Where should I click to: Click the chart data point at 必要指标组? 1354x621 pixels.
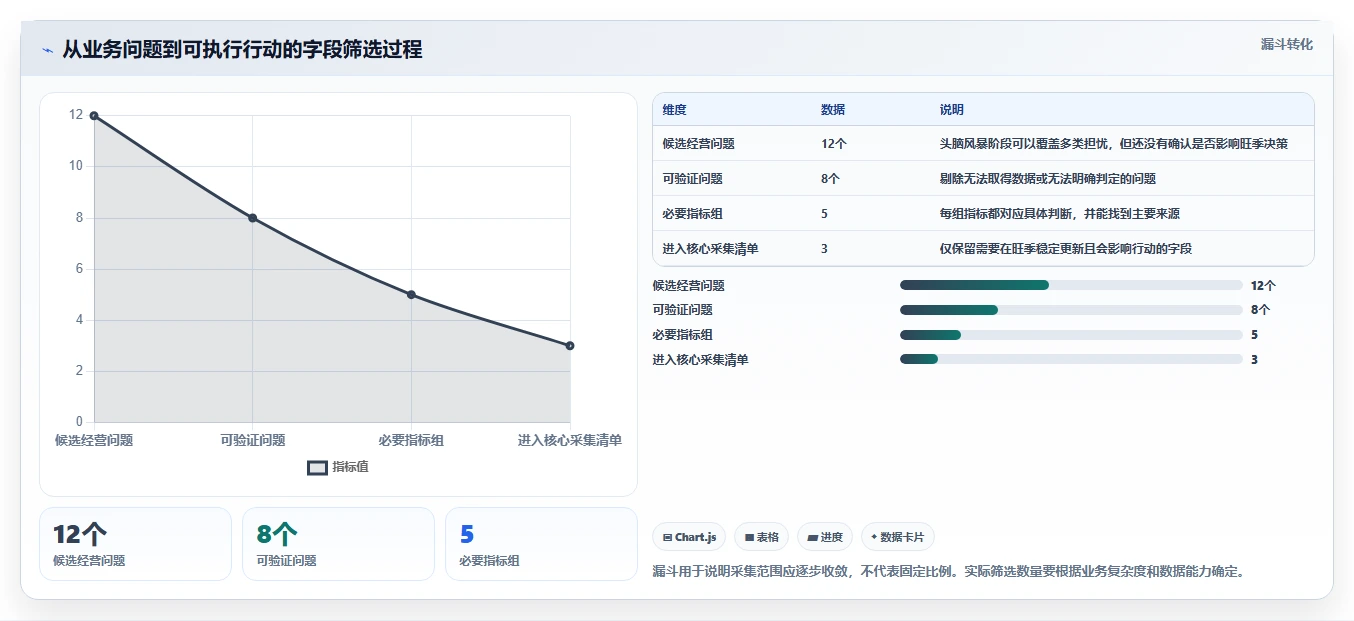tap(411, 295)
